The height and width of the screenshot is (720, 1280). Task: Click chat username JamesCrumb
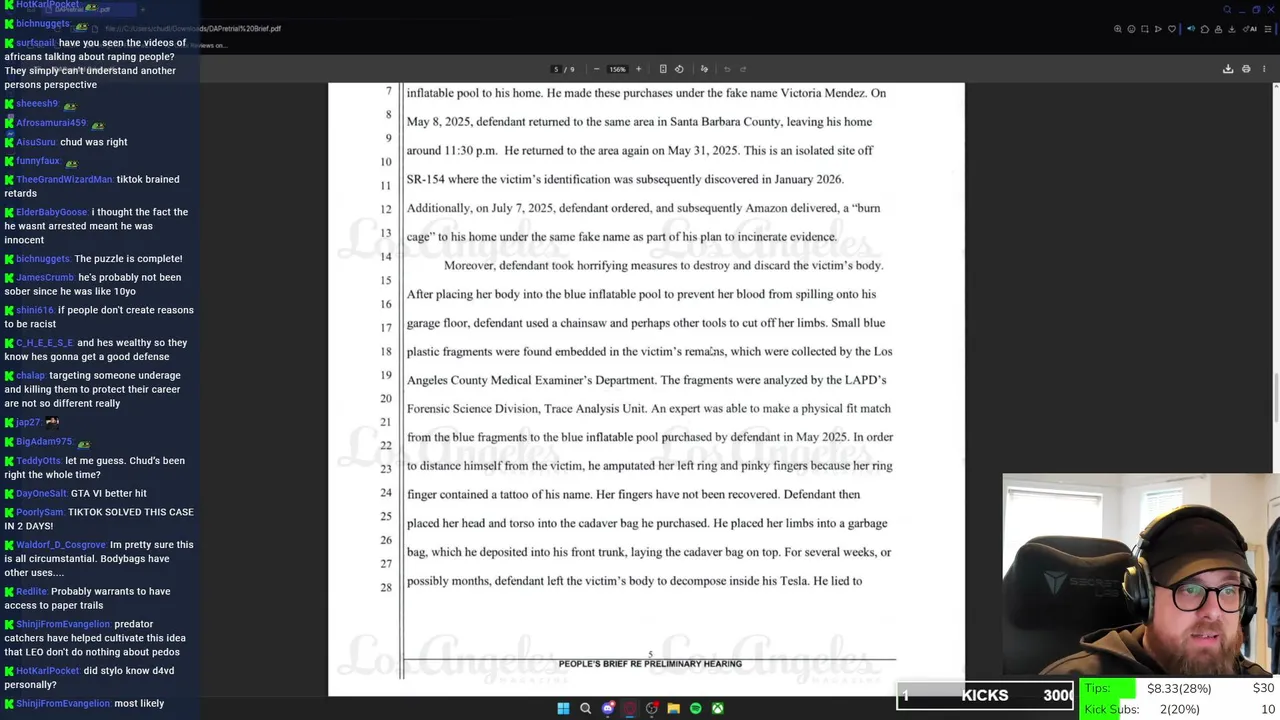pos(45,278)
